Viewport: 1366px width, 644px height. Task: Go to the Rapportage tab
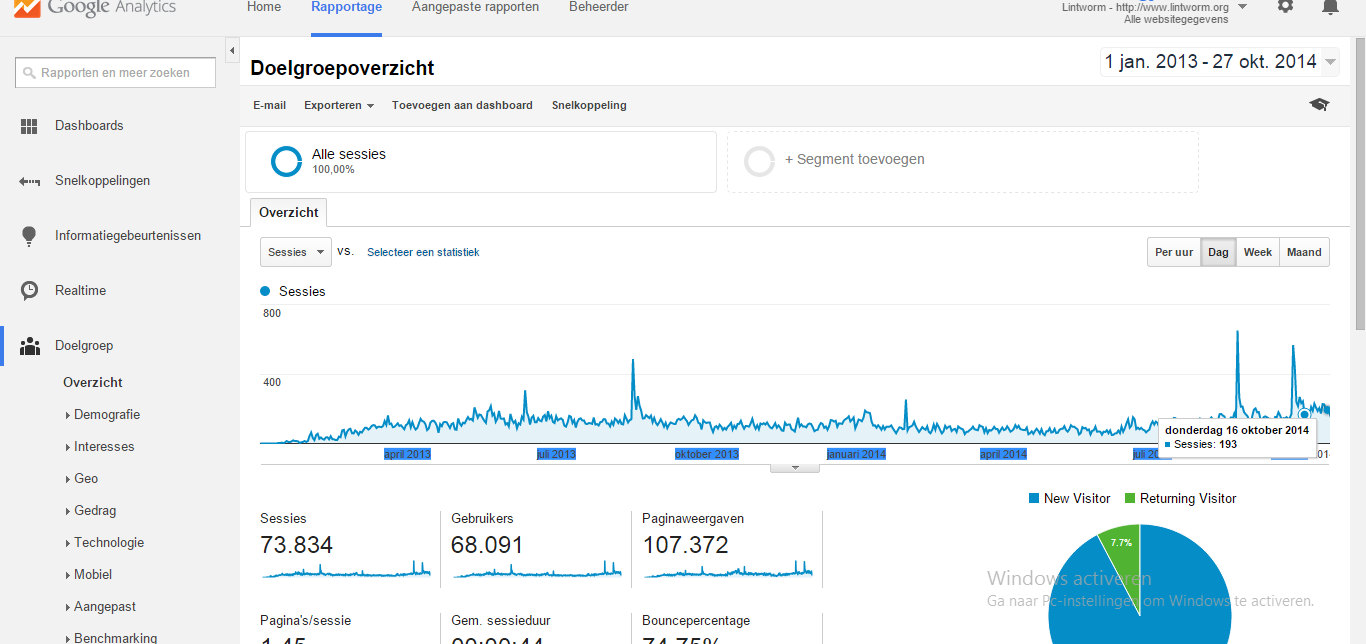[346, 7]
